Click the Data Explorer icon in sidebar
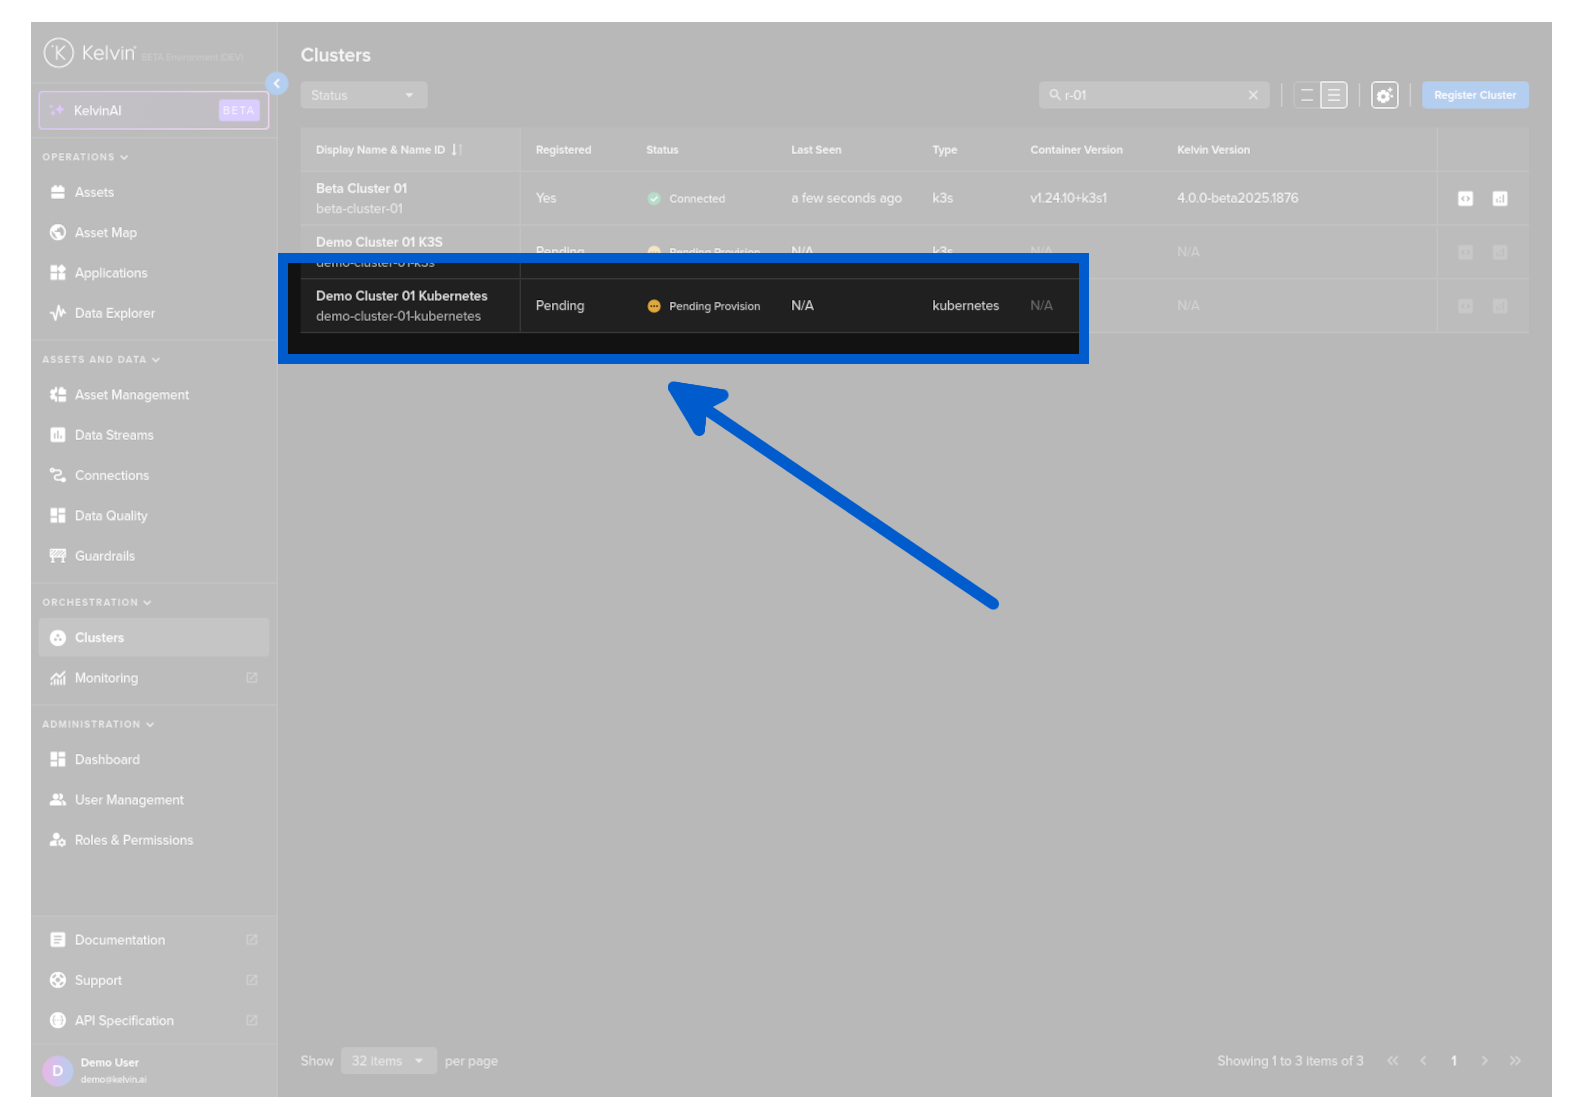The width and height of the screenshot is (1584, 1120). coord(58,313)
